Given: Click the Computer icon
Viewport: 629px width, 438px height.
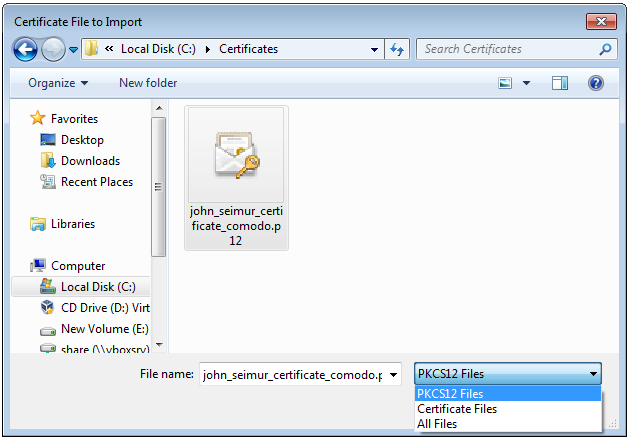Looking at the screenshot, I should point(38,266).
